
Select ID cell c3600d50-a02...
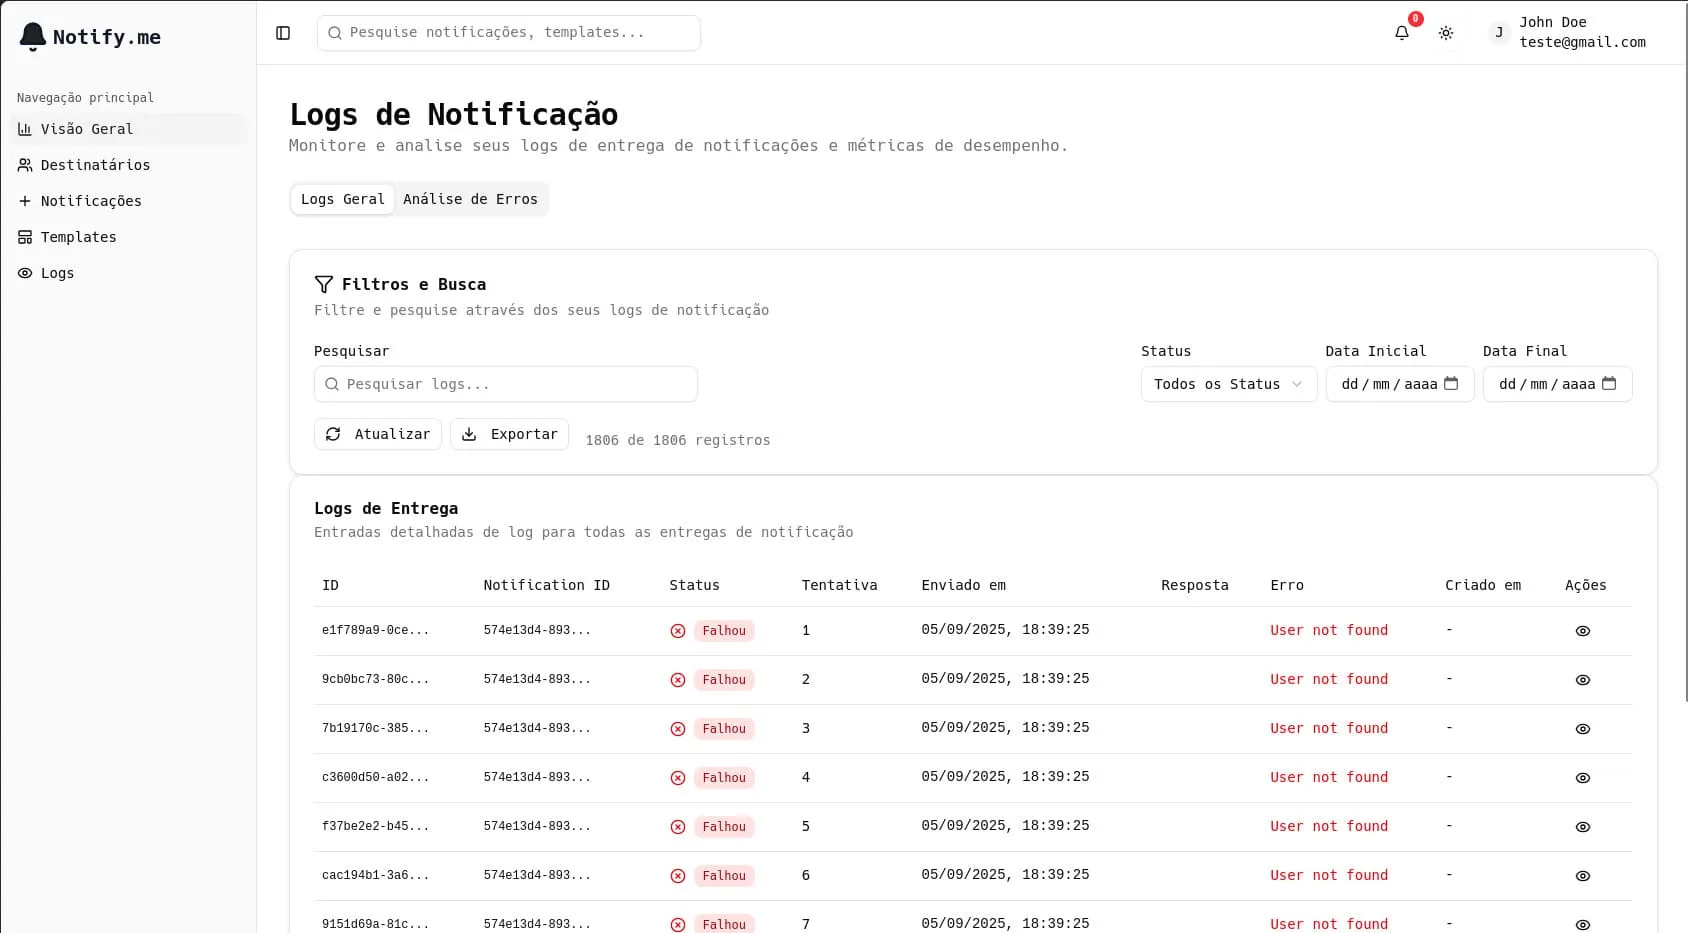tap(375, 778)
